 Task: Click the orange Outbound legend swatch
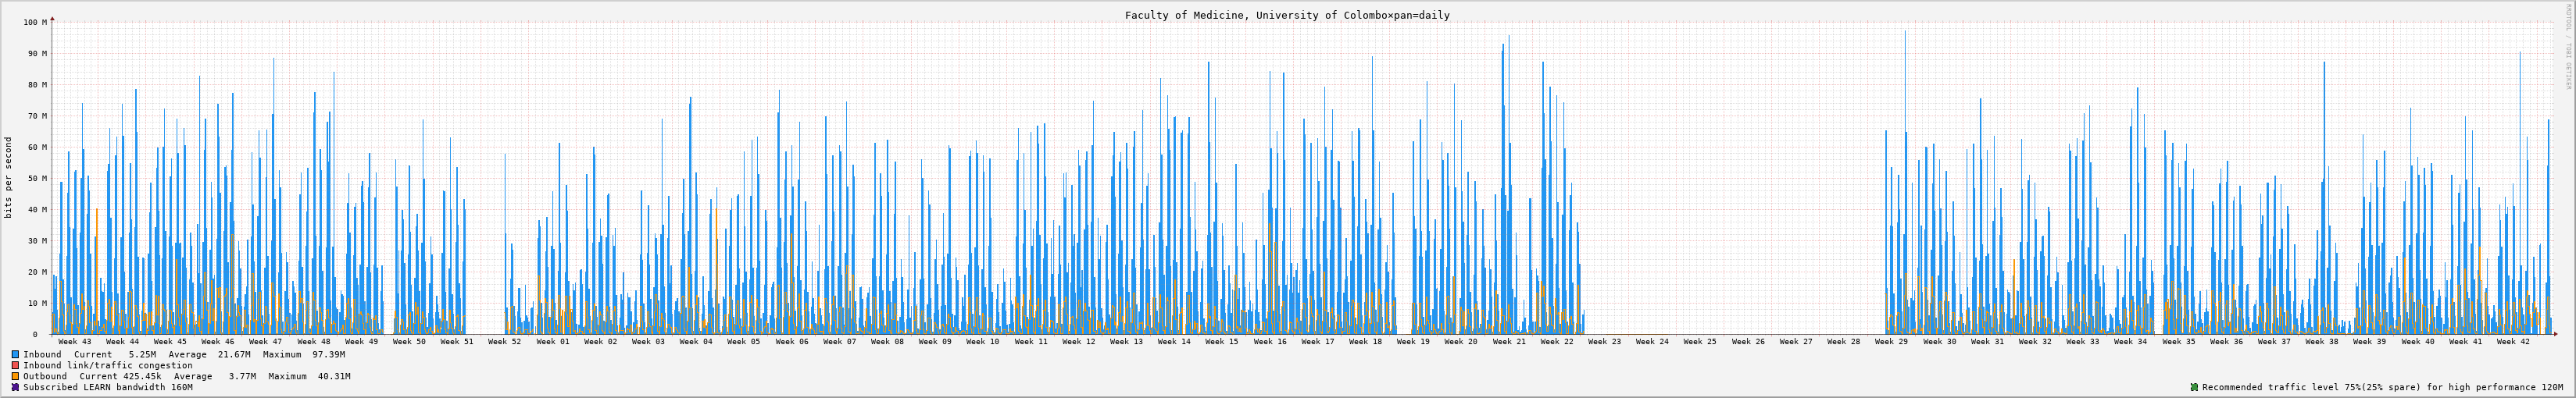pyautogui.click(x=15, y=376)
